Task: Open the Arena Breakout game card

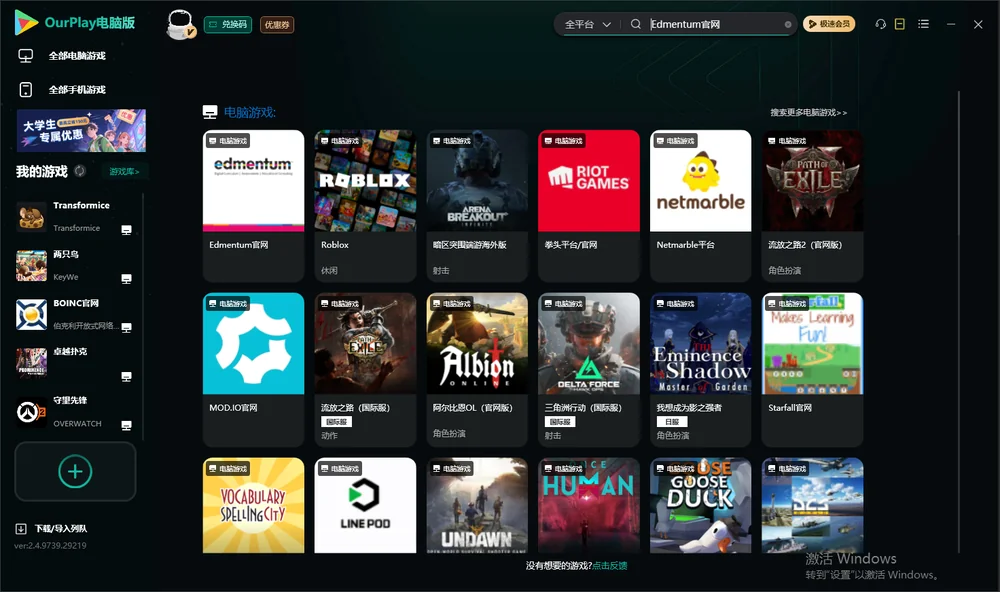Action: [x=477, y=205]
